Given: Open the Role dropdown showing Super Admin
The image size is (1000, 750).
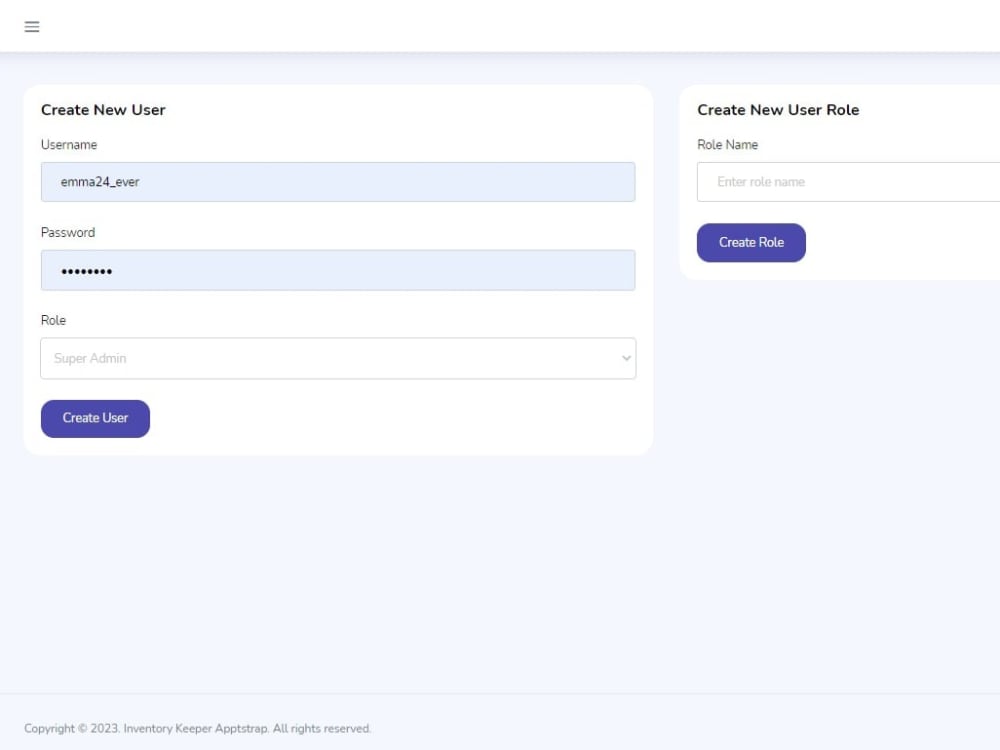Looking at the screenshot, I should (x=337, y=358).
